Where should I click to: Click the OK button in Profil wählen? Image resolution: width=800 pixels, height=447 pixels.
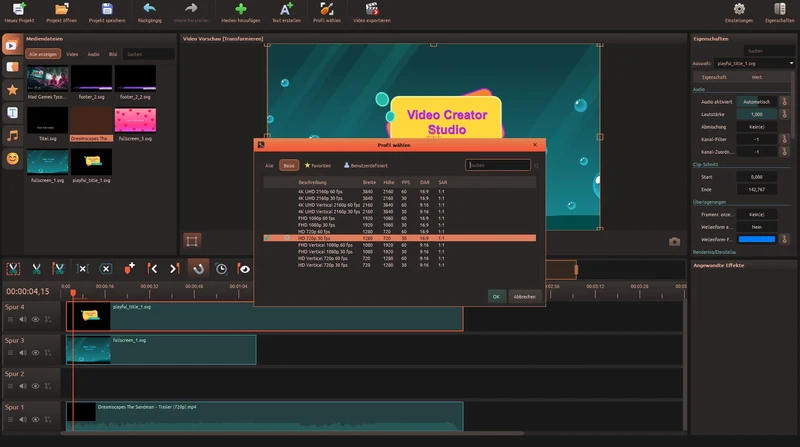pyautogui.click(x=496, y=296)
